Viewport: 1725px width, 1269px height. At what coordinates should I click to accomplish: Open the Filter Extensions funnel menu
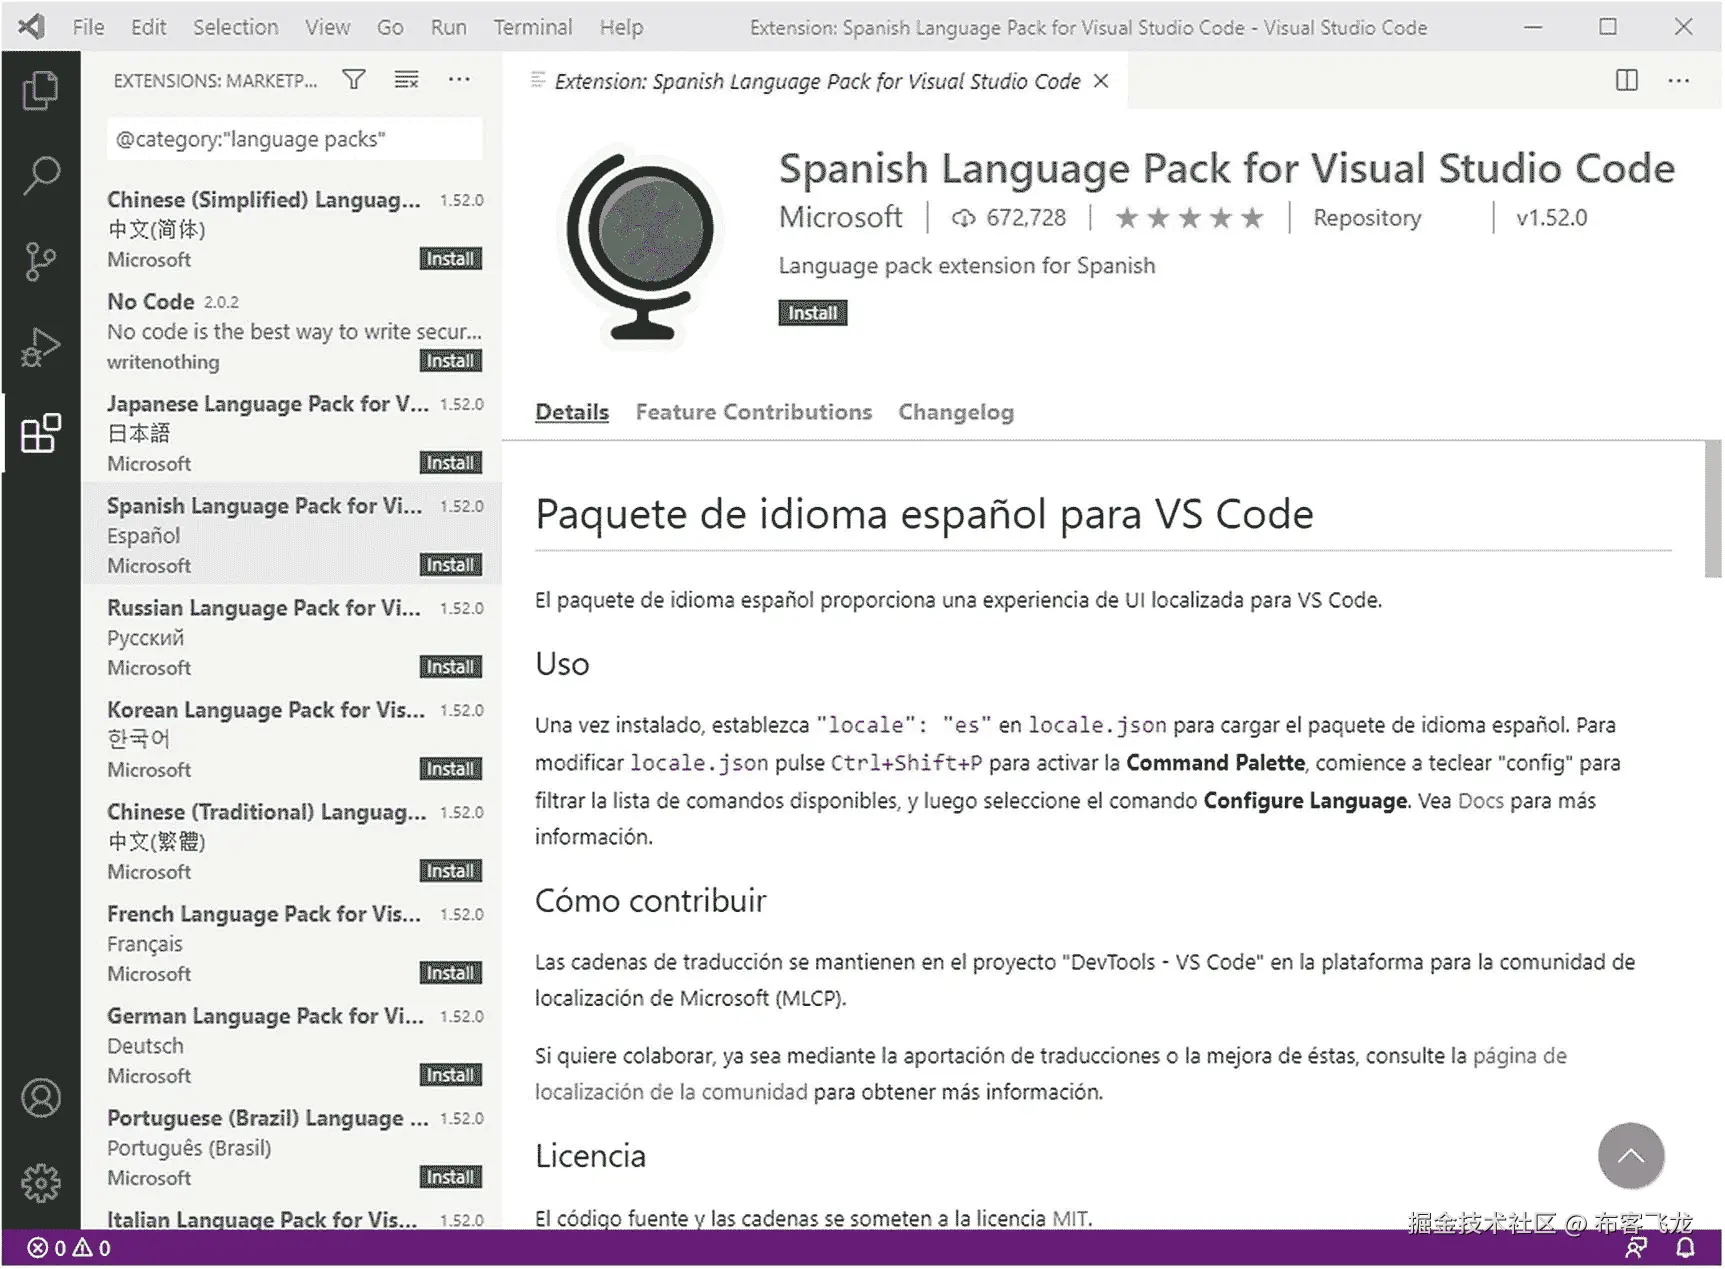pyautogui.click(x=354, y=79)
